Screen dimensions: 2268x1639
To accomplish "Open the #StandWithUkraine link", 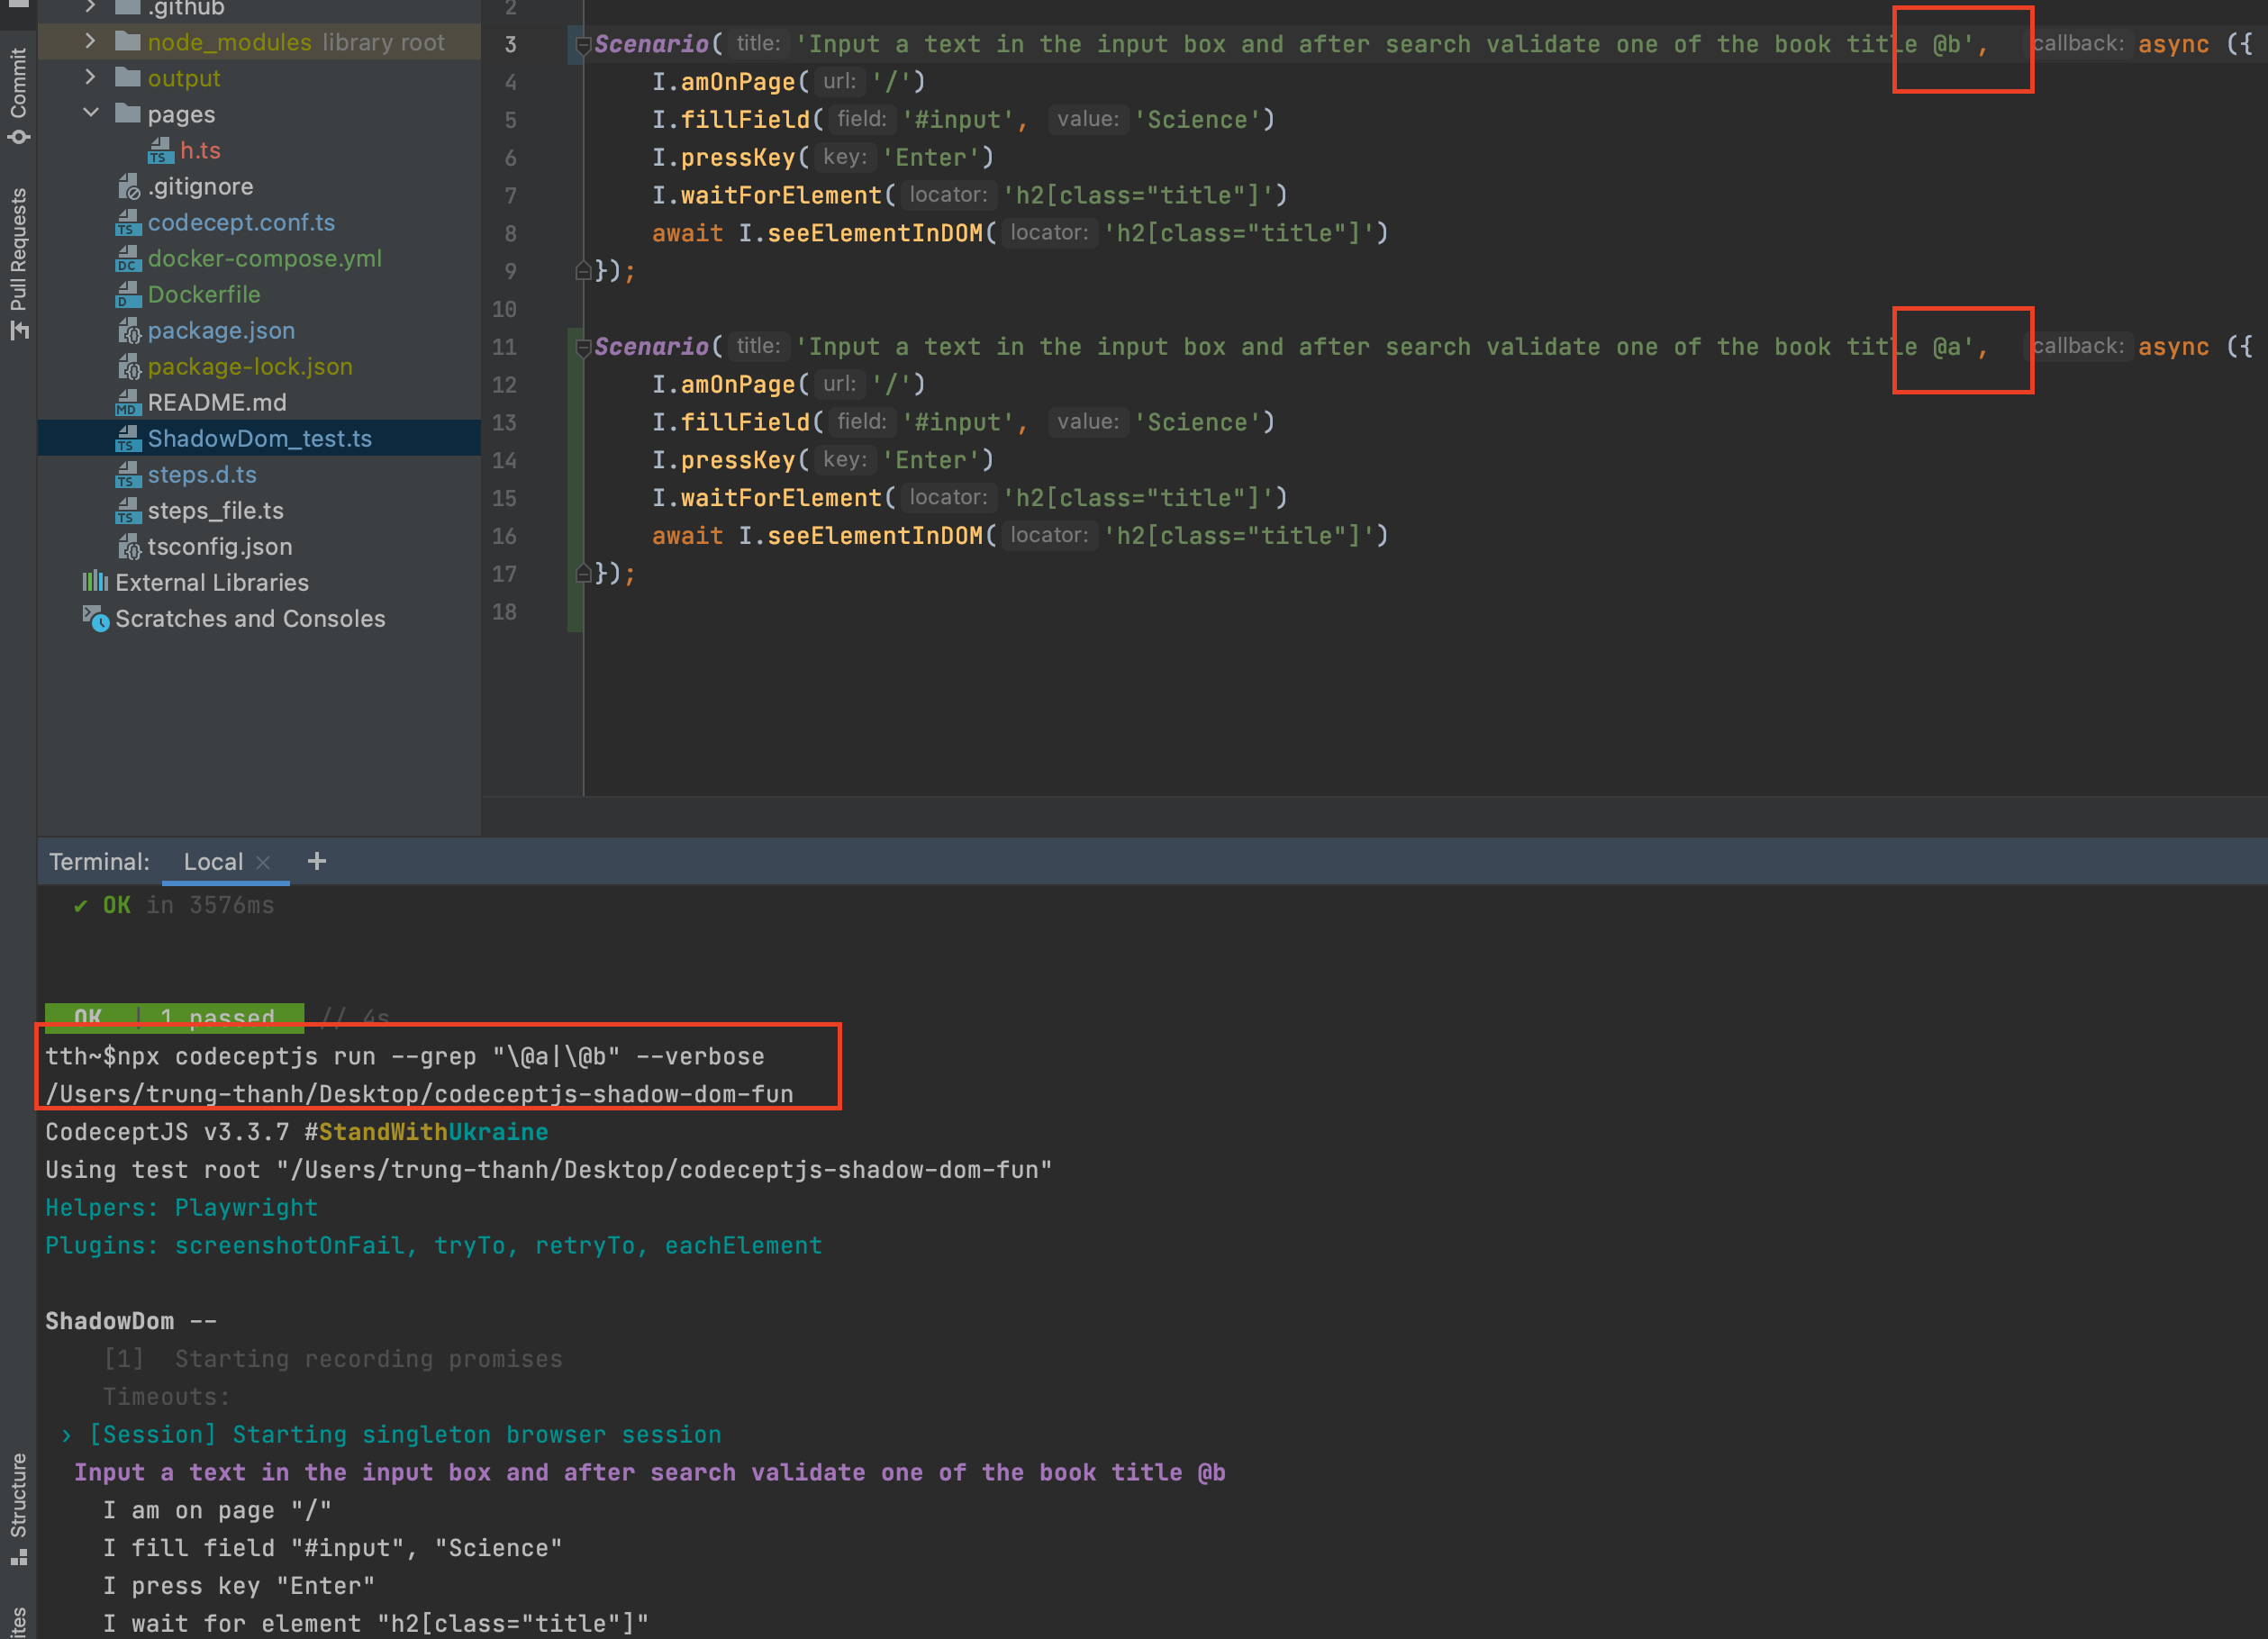I will click(427, 1131).
